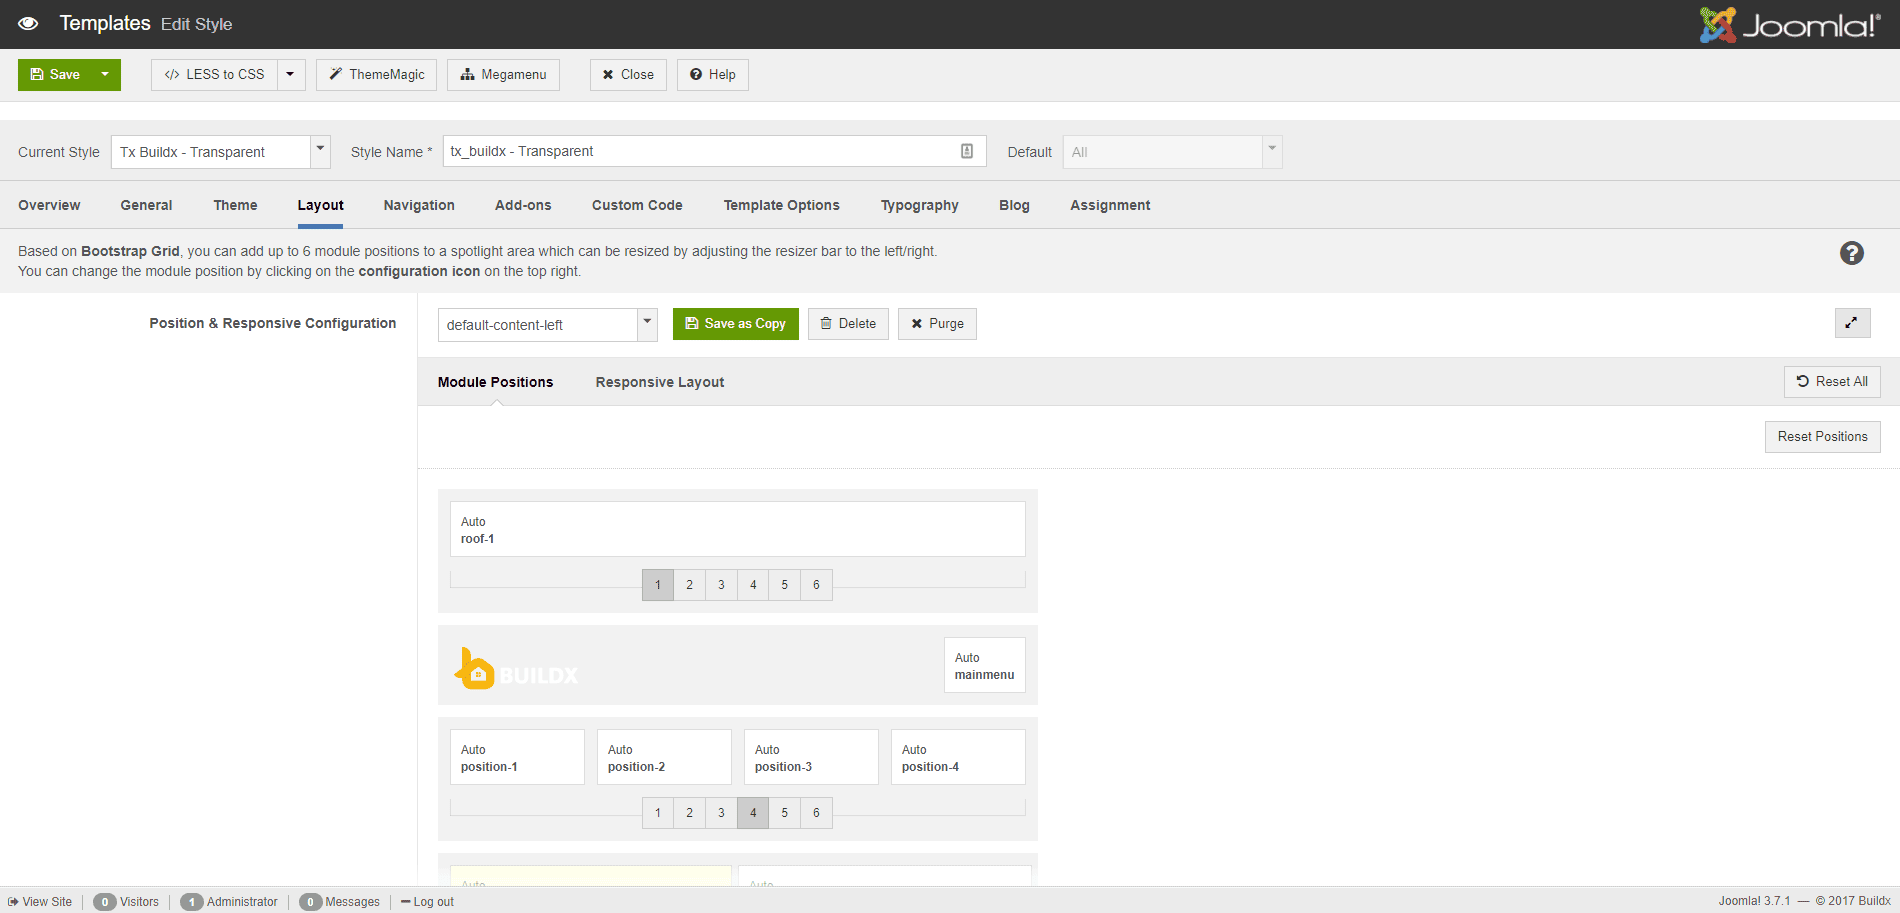
Task: Click the Save as Copy button
Action: 735,323
